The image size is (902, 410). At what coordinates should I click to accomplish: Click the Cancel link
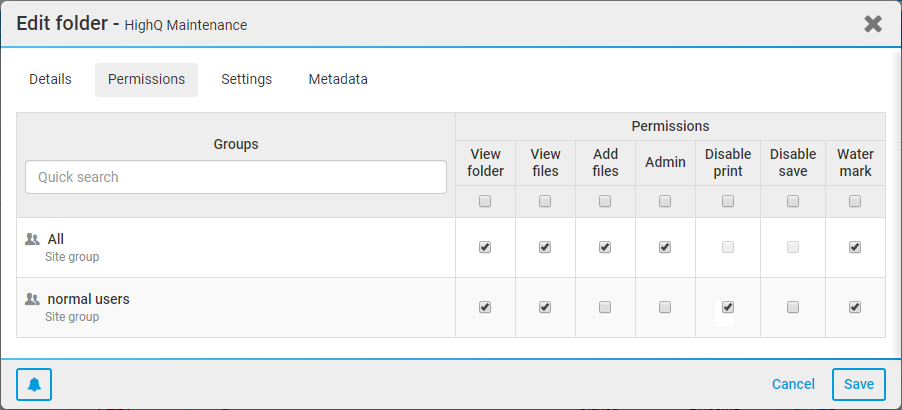pyautogui.click(x=793, y=384)
